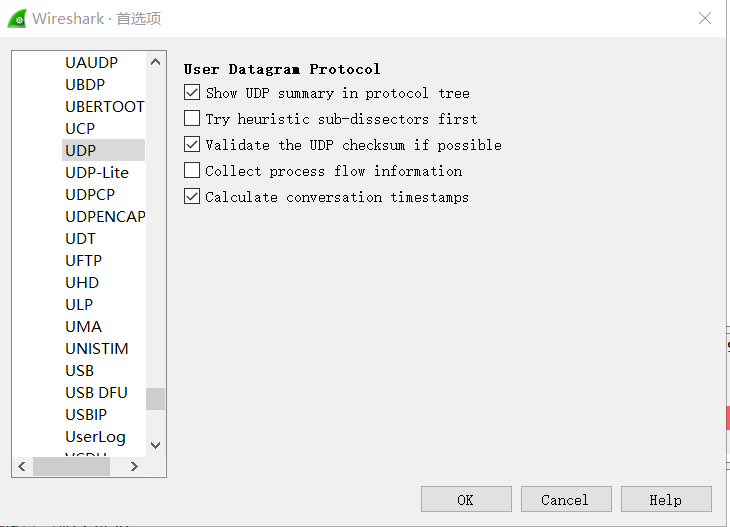Image resolution: width=730 pixels, height=527 pixels.
Task: Enable Collect process flow information
Action: click(192, 170)
